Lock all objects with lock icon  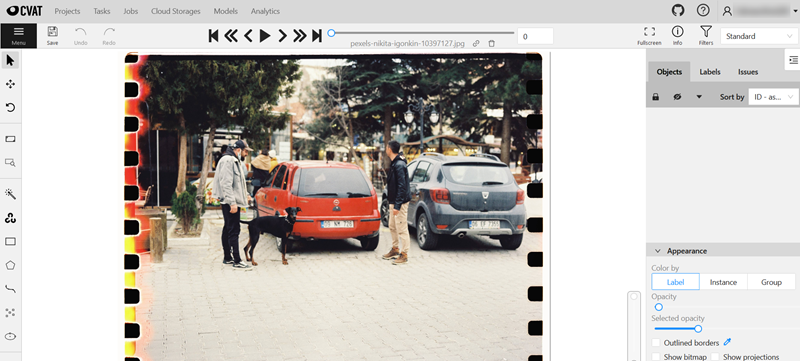point(656,97)
